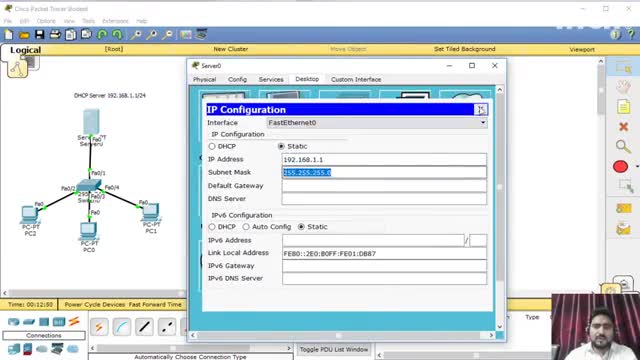Click the middle Zoom magnifier in toolbar

(151, 35)
